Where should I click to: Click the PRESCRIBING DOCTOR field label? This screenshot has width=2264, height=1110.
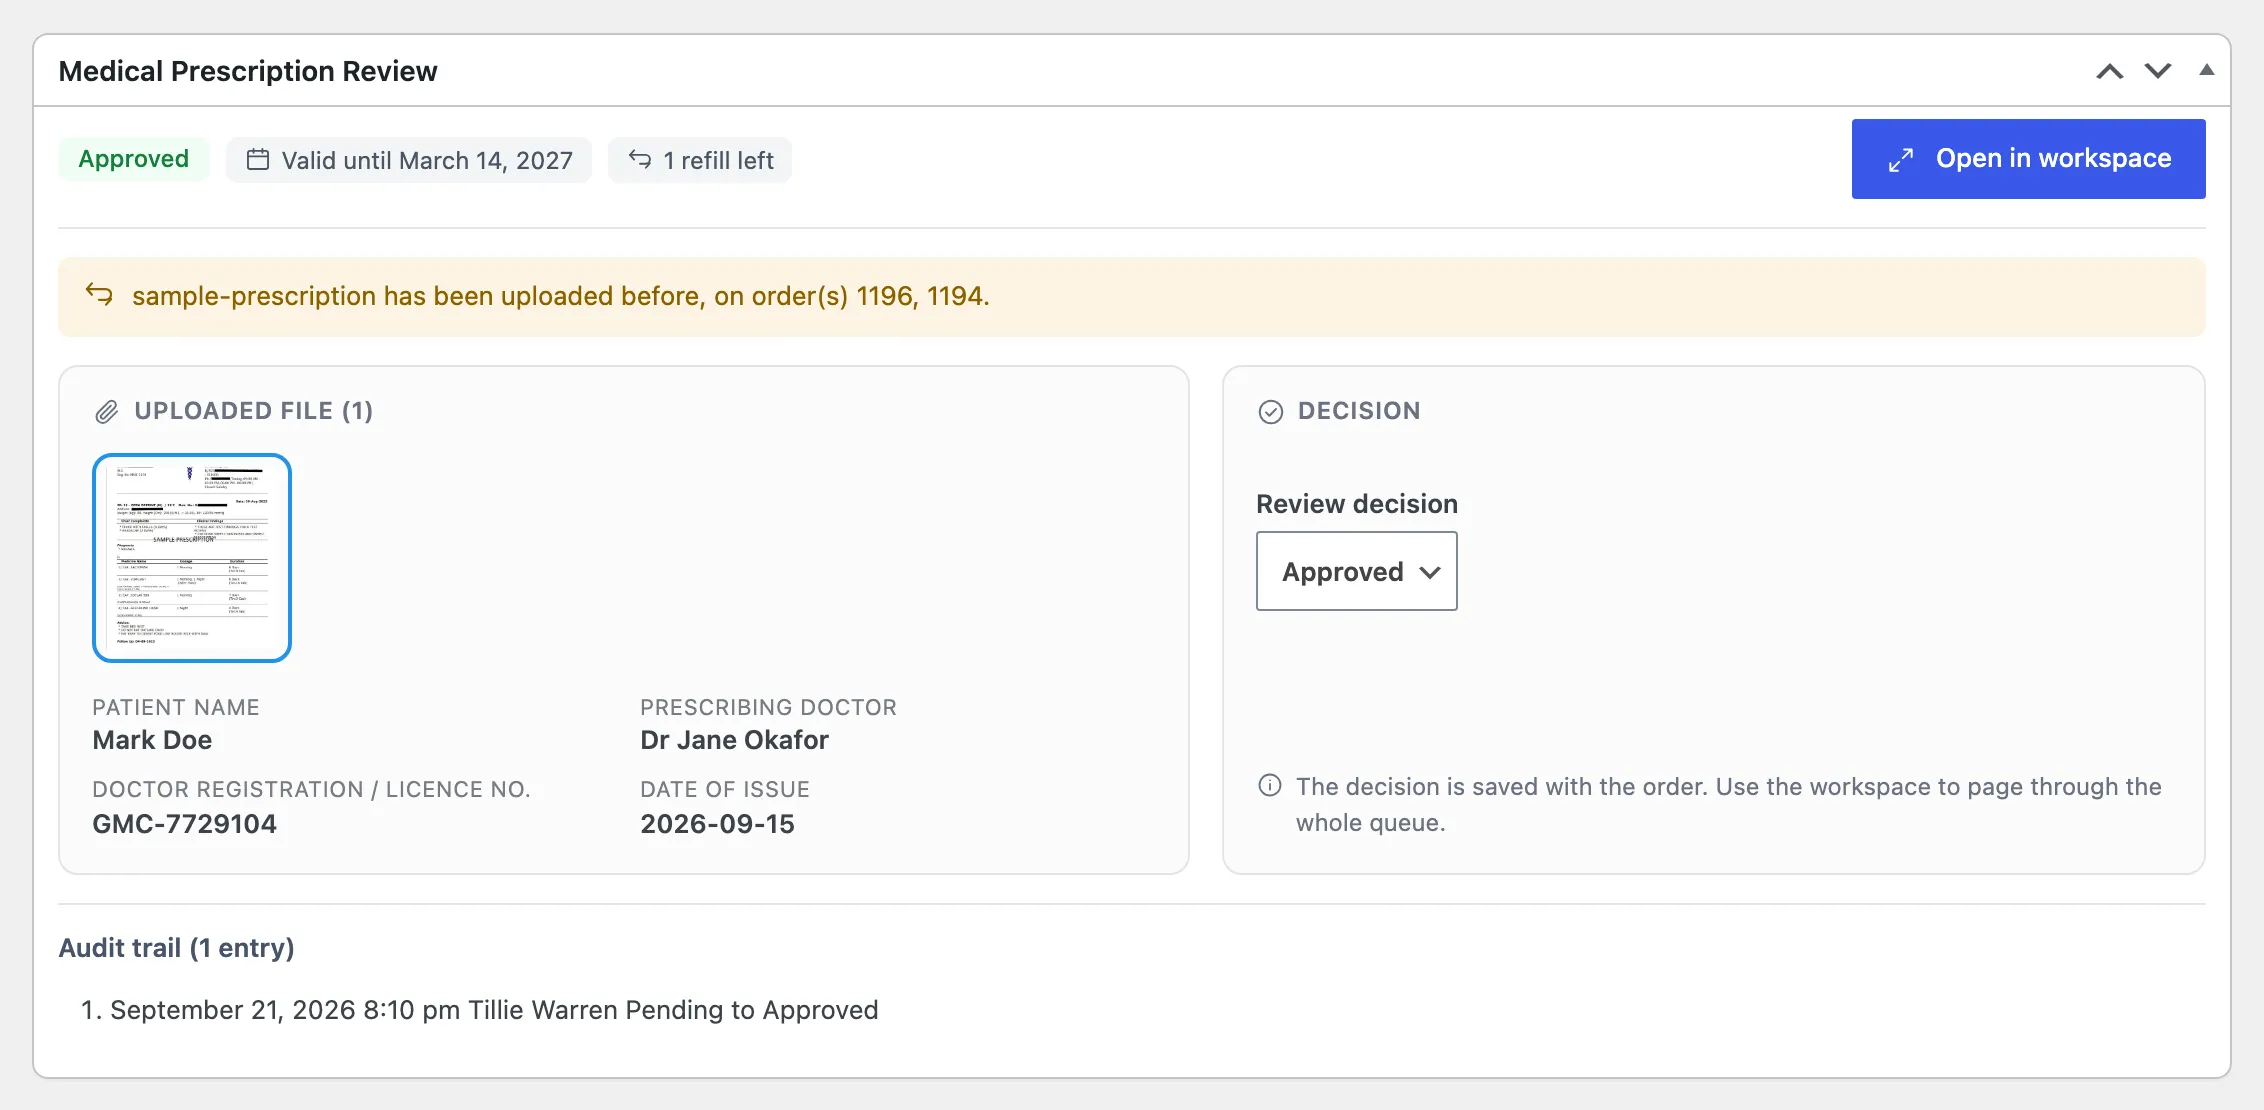(x=769, y=707)
